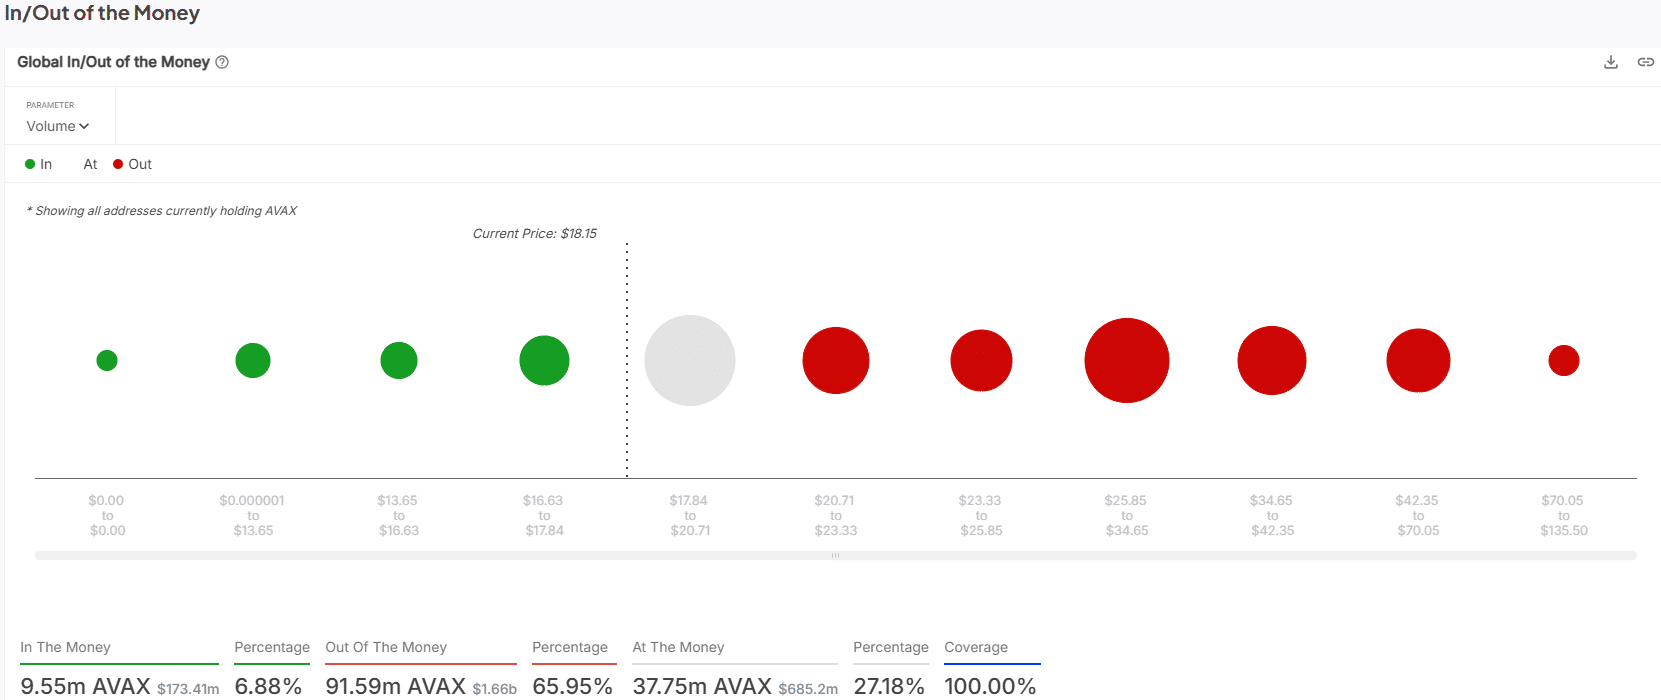Screen dimensions: 1661x700
Task: Click the Coverage summary label
Action: 976,647
